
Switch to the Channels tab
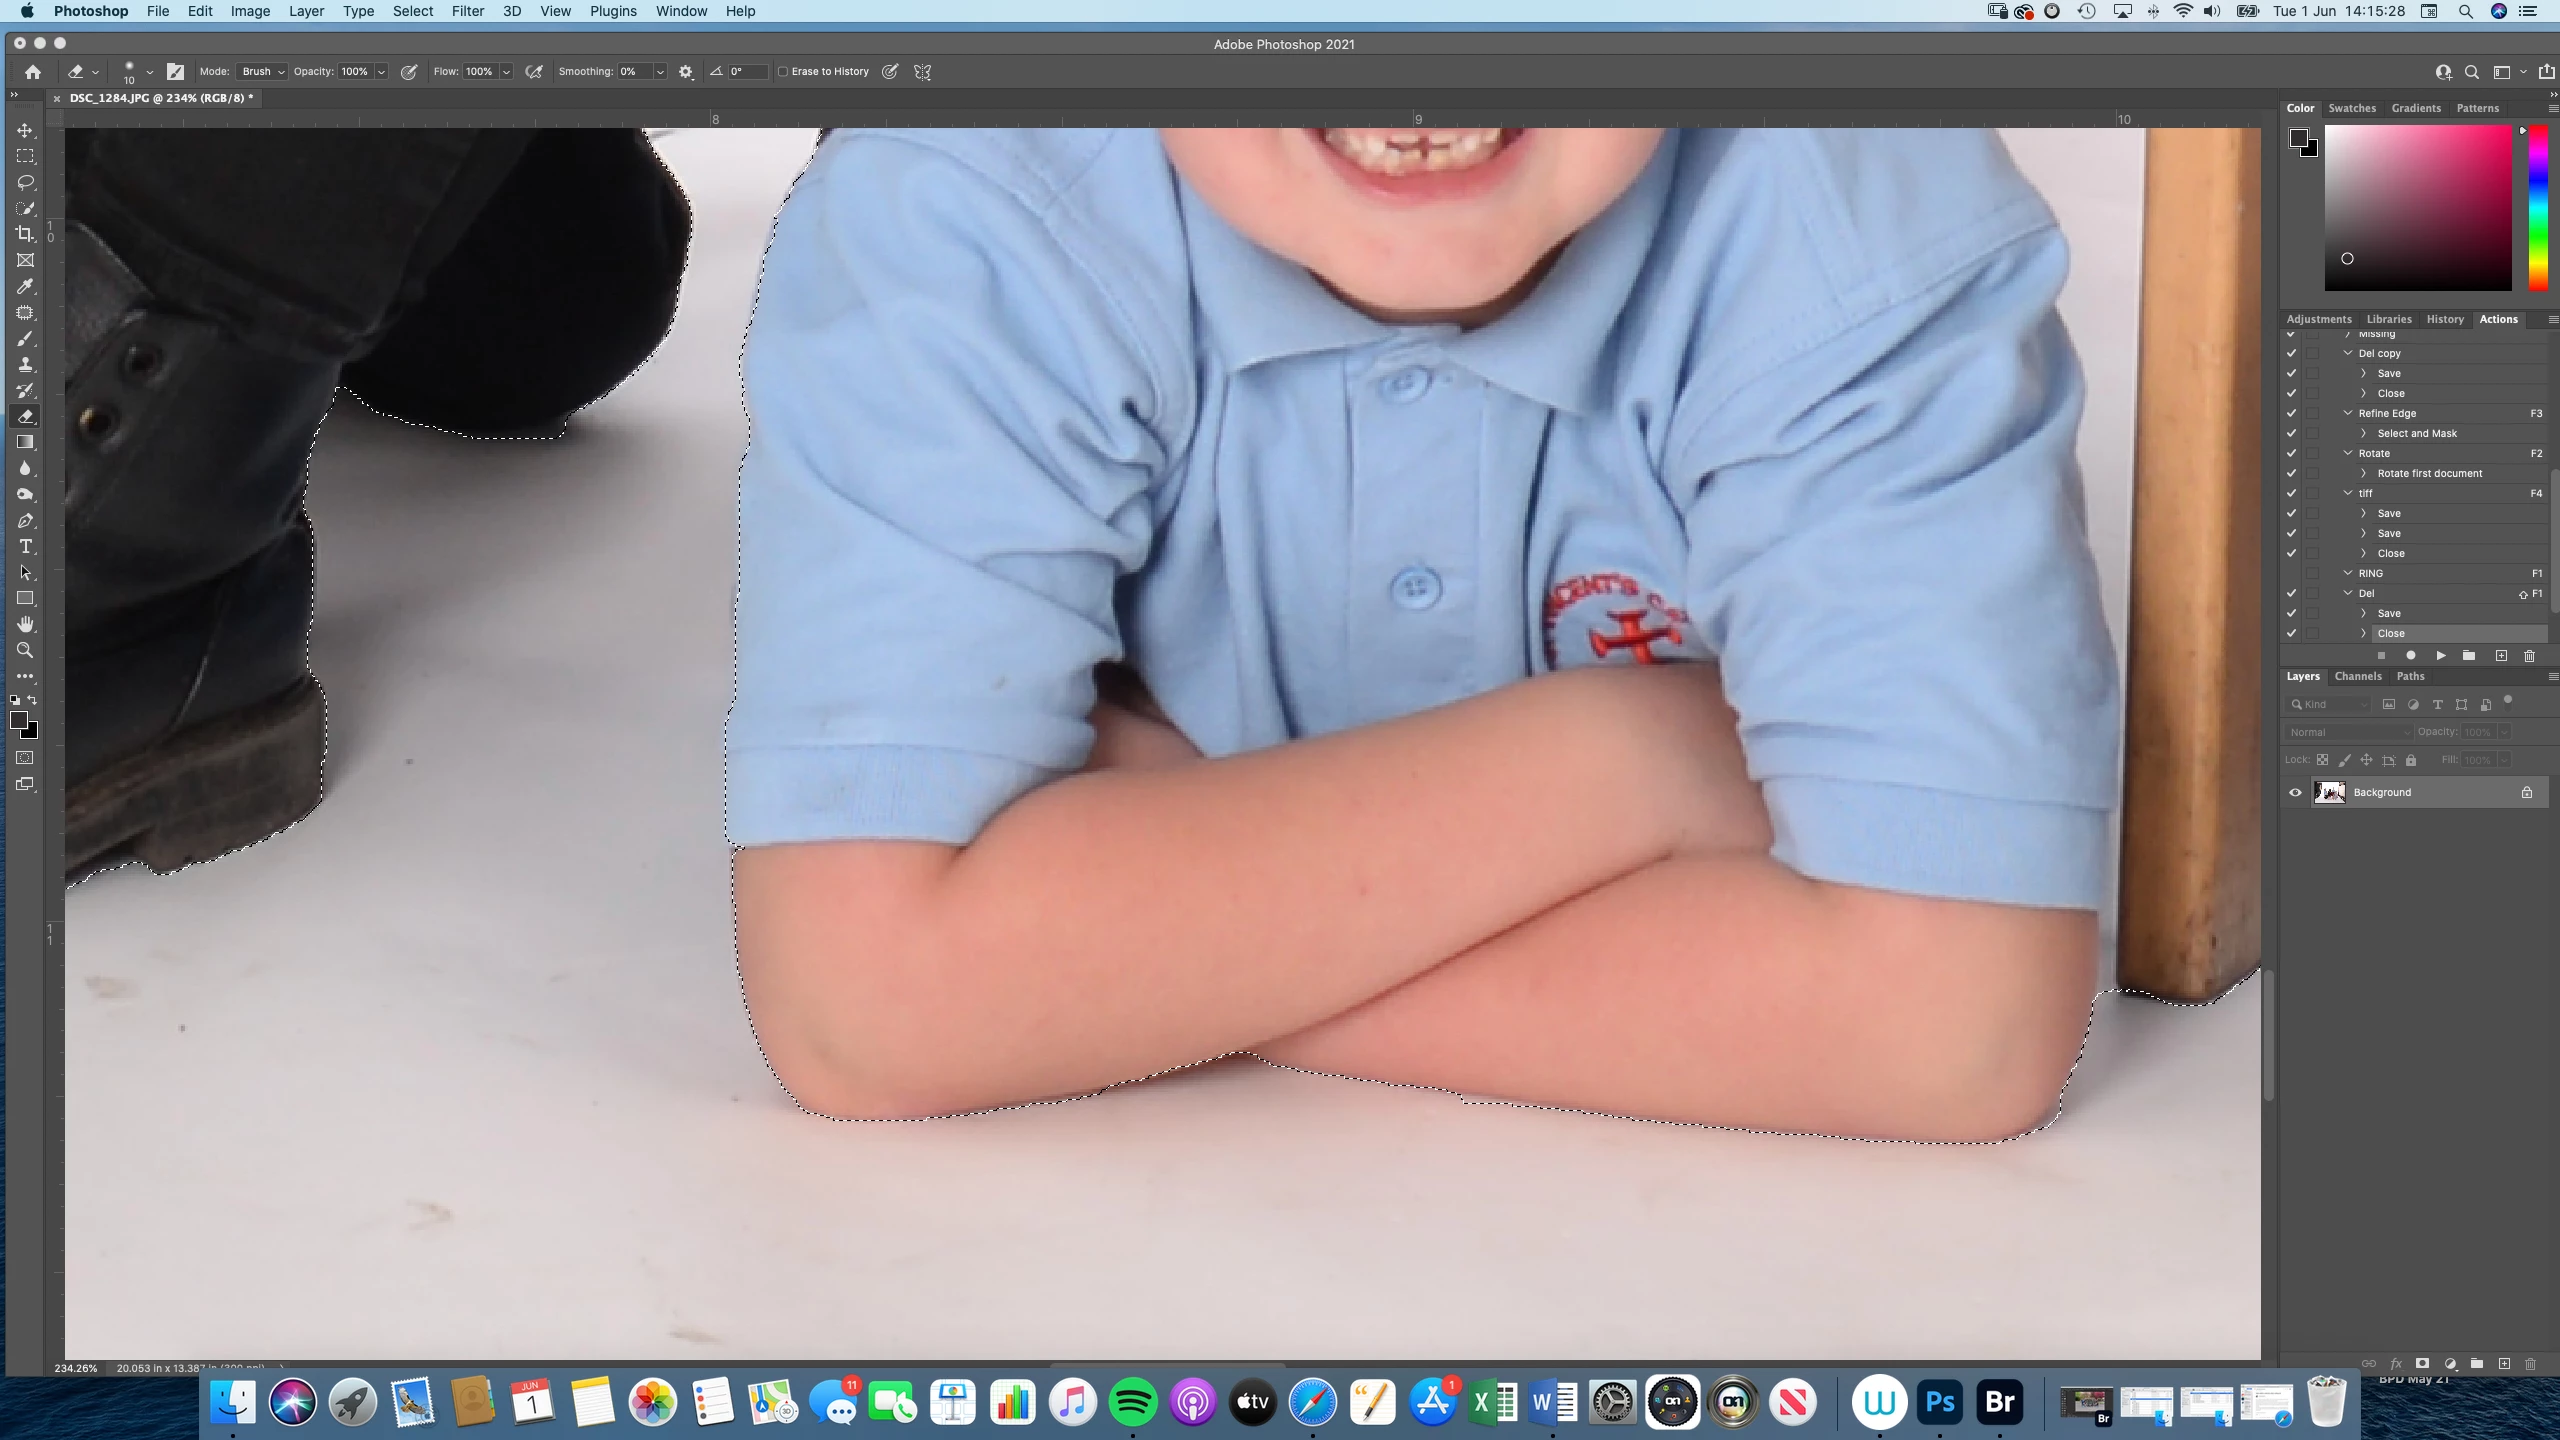click(2357, 676)
